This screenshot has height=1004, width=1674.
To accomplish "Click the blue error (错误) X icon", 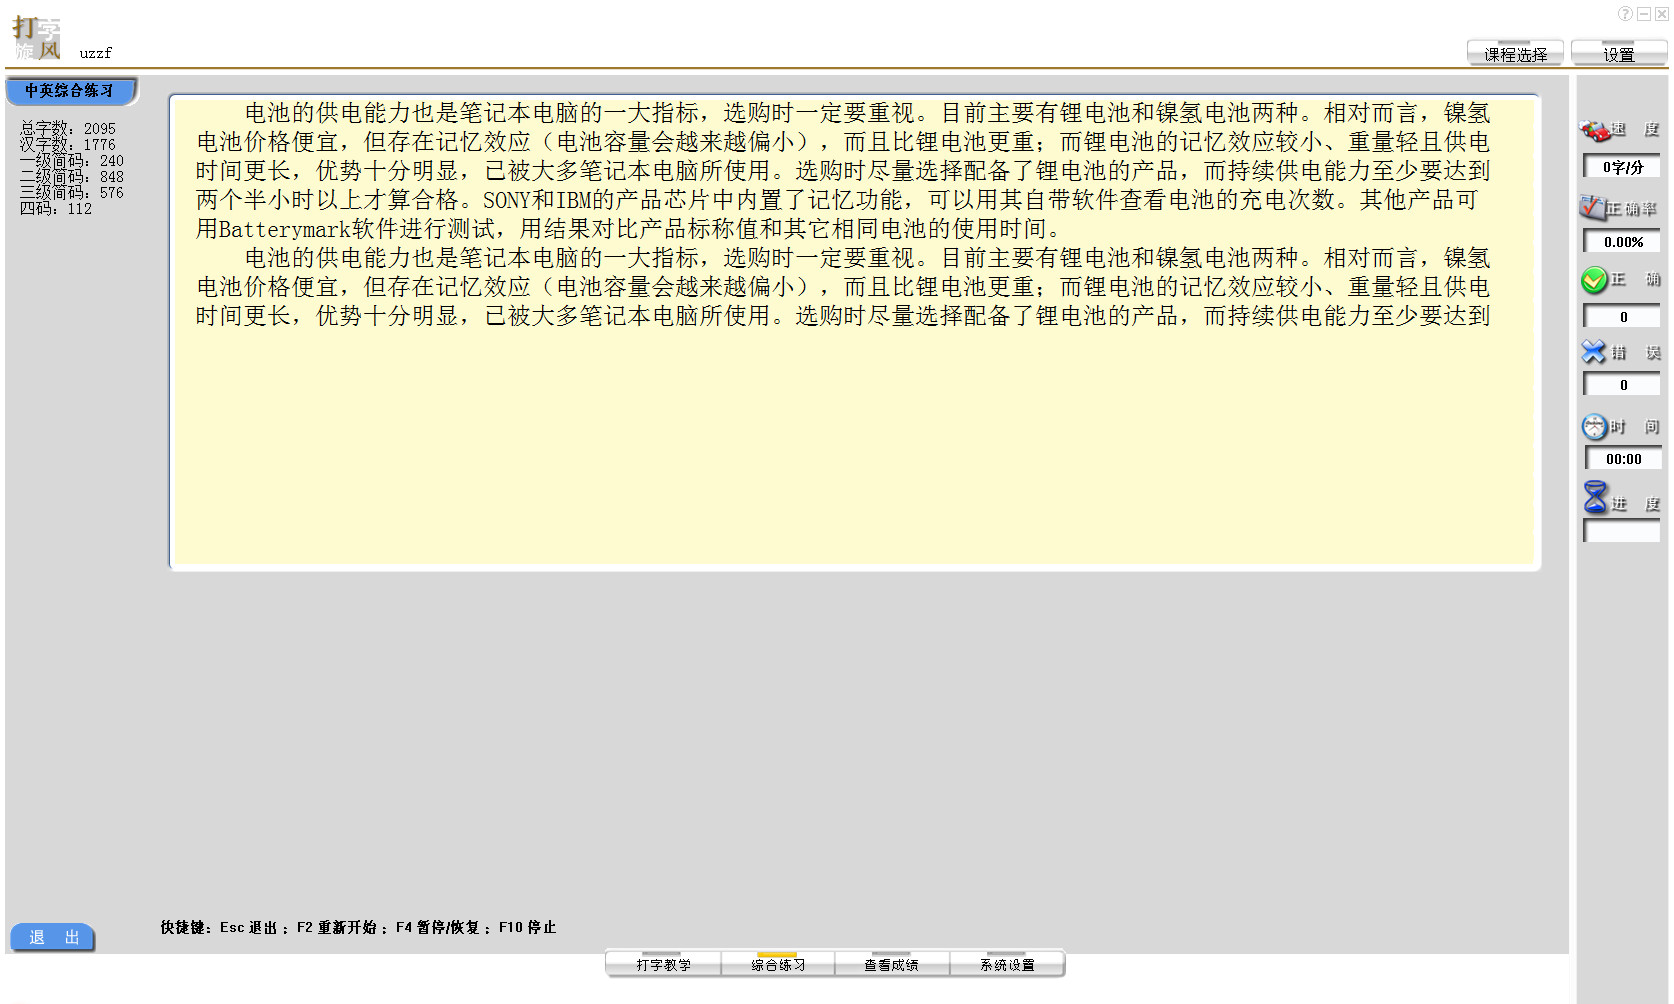I will pyautogui.click(x=1592, y=352).
